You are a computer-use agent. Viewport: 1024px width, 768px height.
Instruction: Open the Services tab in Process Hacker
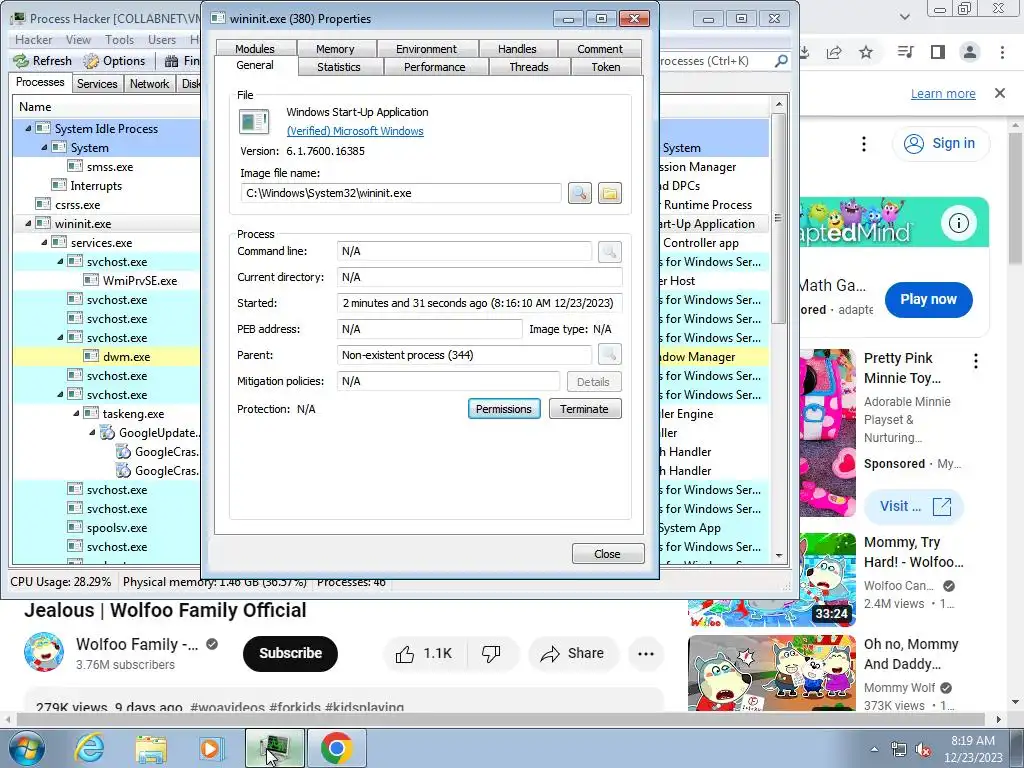tap(97, 84)
